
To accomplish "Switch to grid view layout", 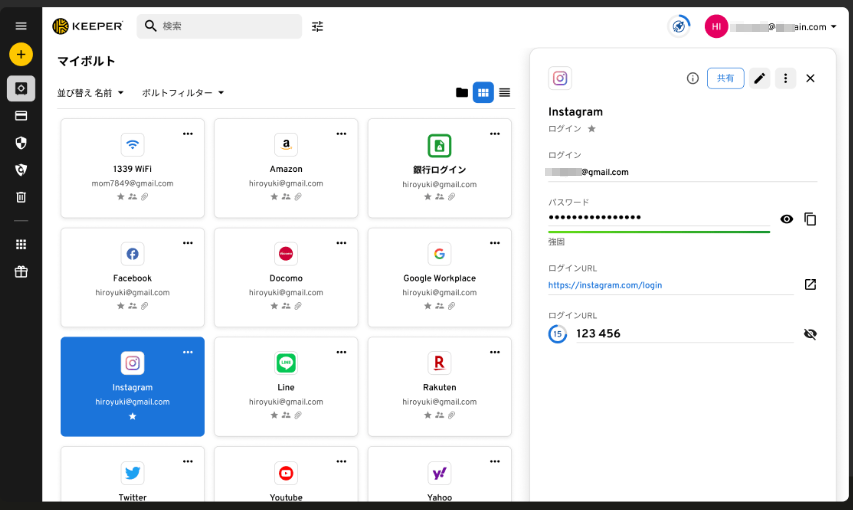I will click(x=483, y=92).
